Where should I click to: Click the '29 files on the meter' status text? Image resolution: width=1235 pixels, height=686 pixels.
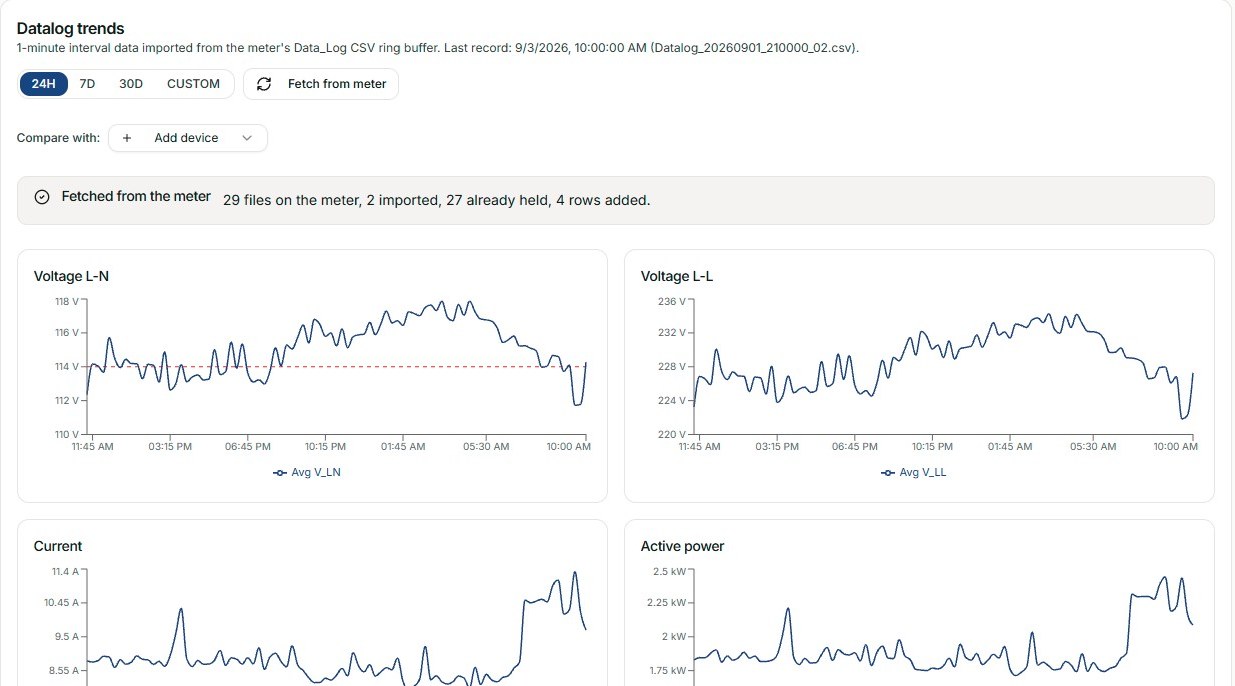(436, 200)
